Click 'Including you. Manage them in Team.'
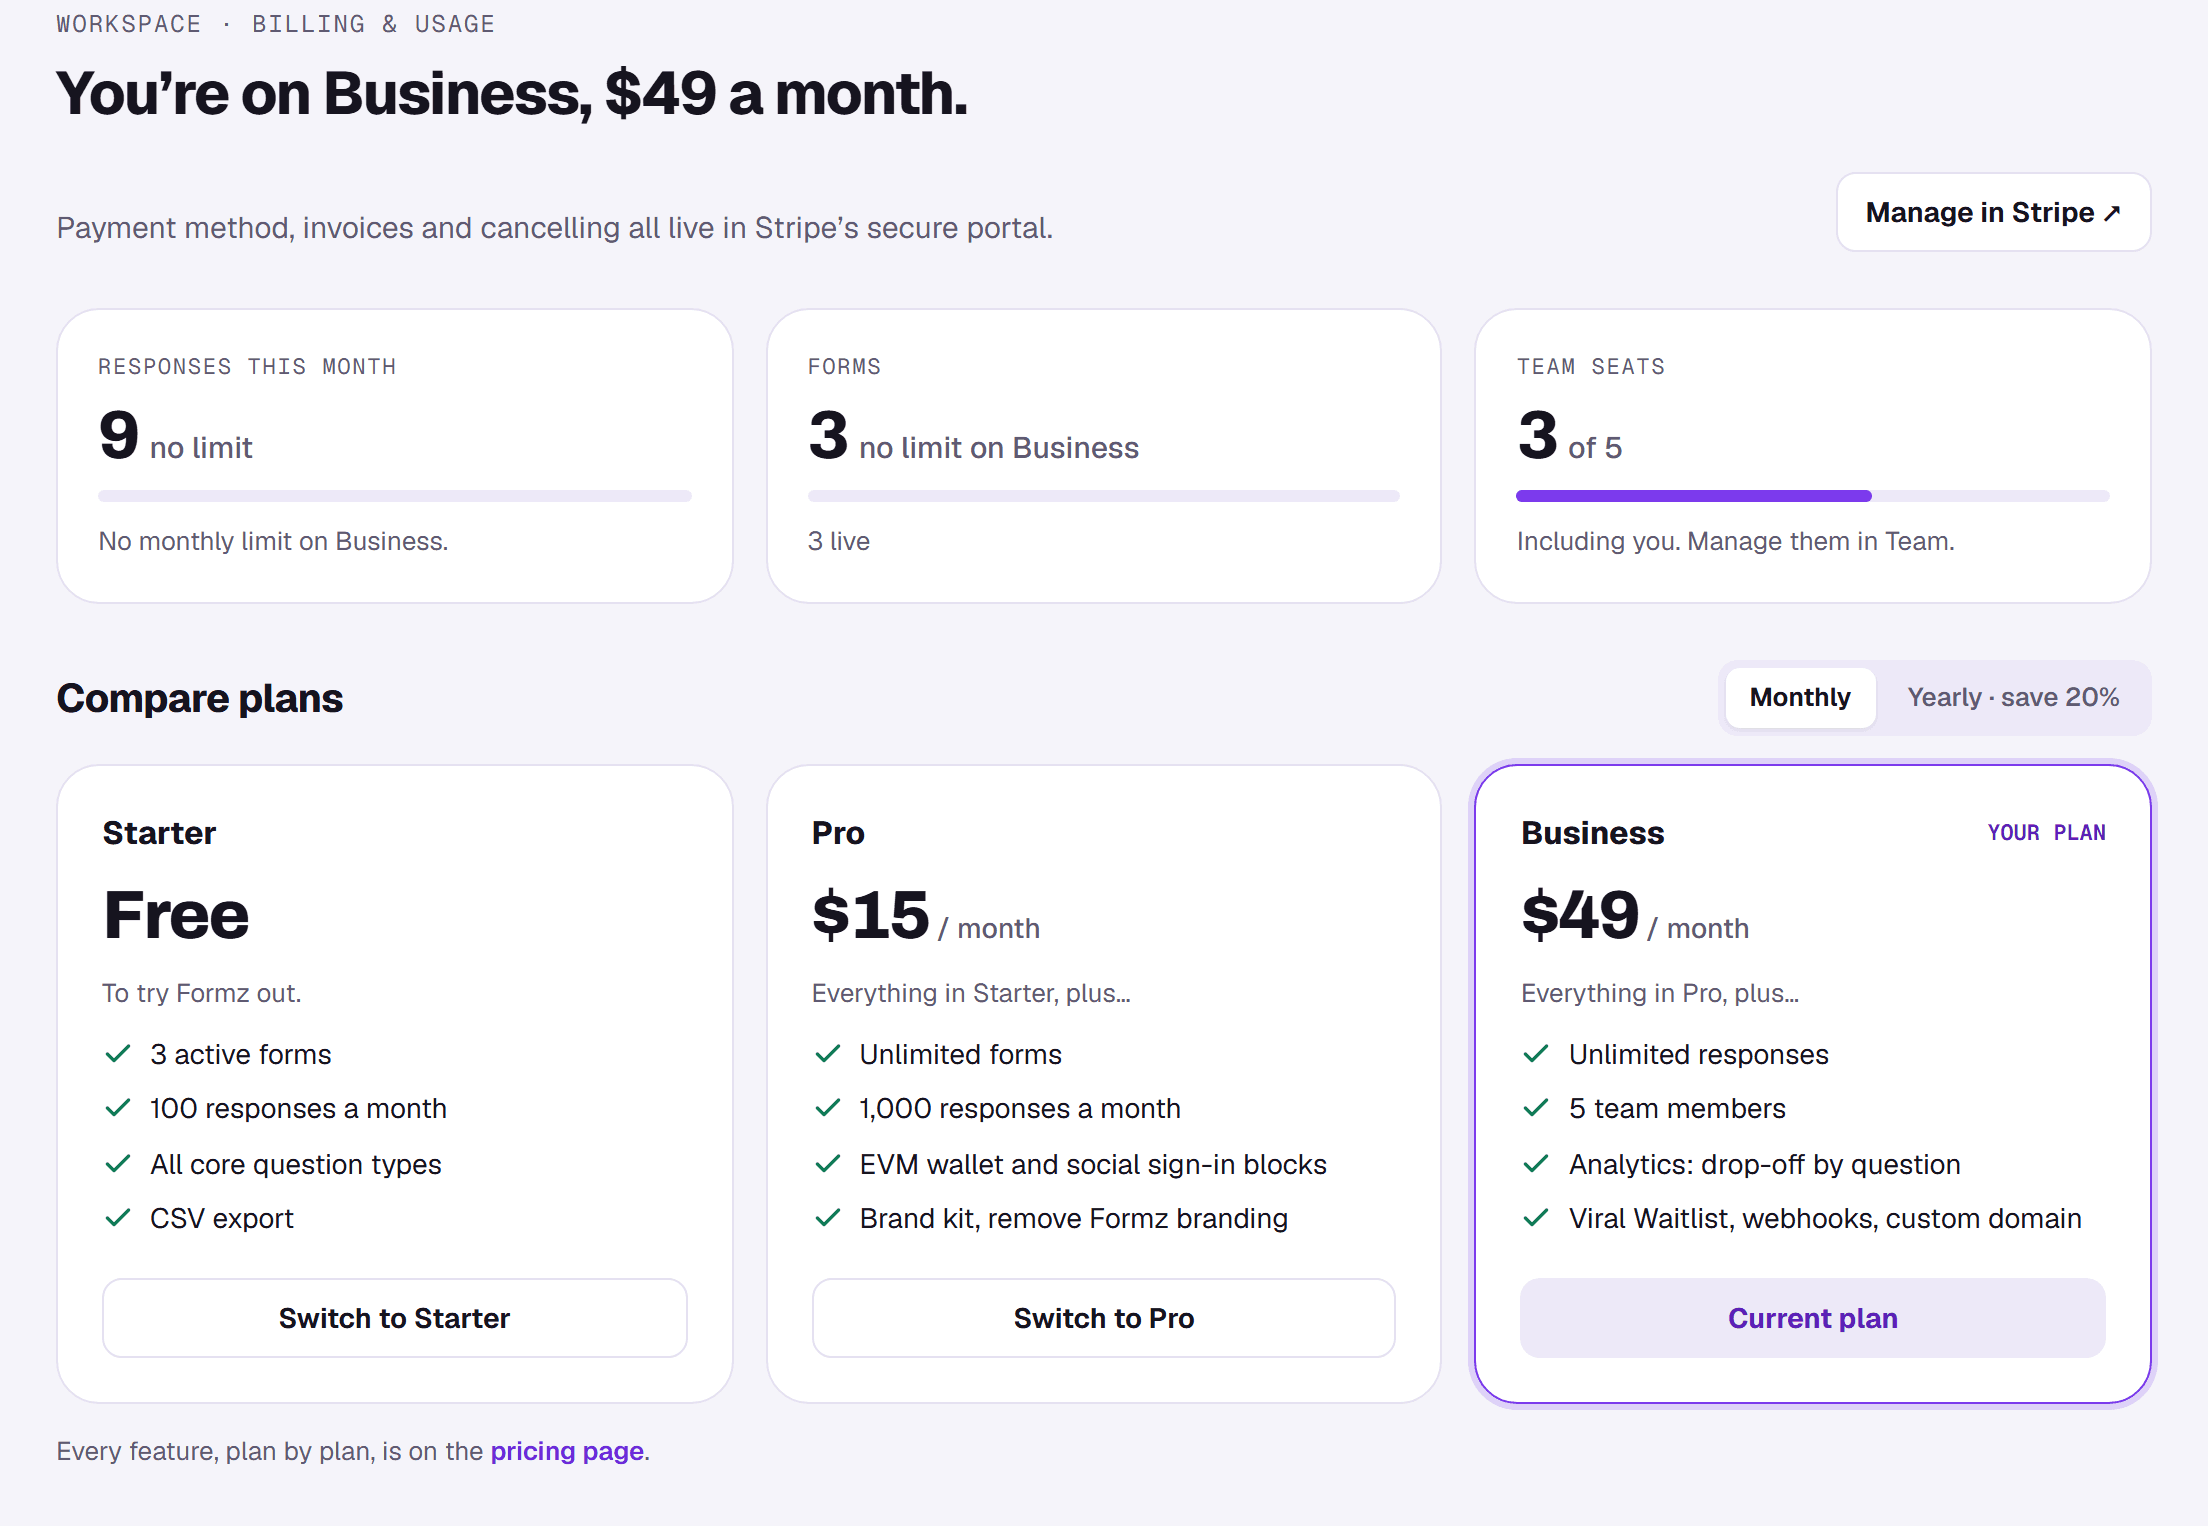The height and width of the screenshot is (1526, 2208). (x=1735, y=541)
